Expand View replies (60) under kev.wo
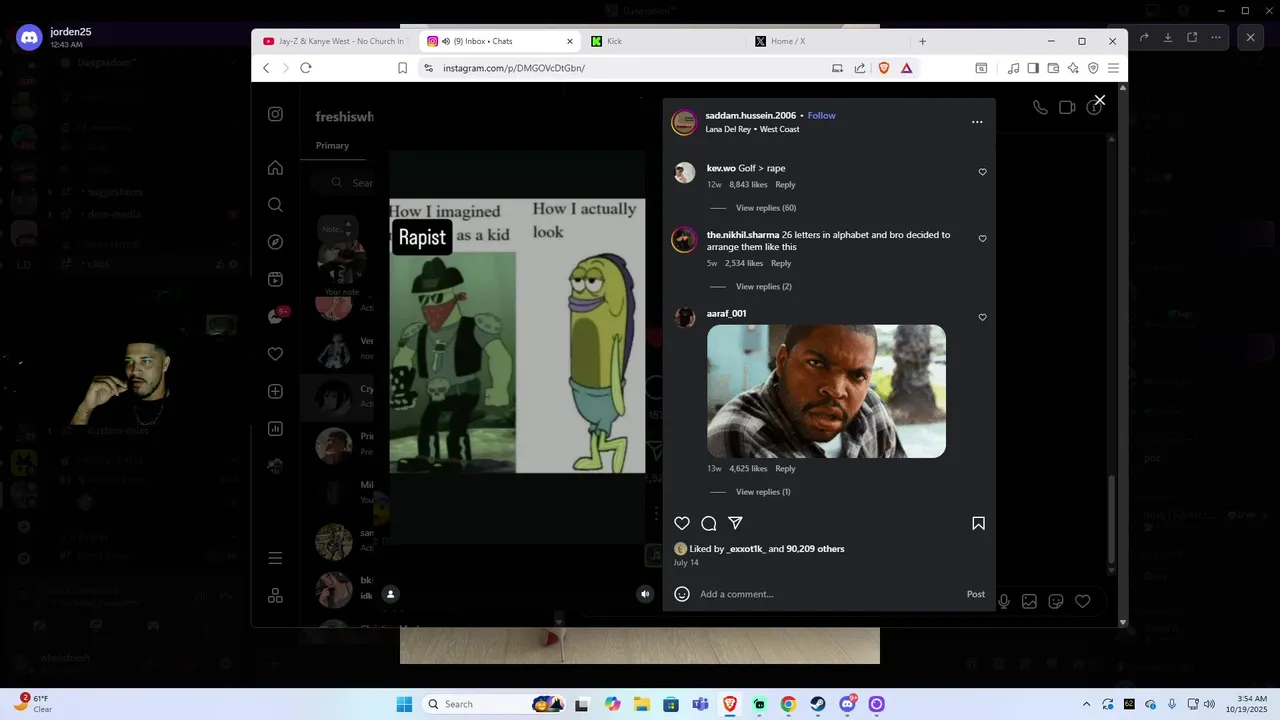Viewport: 1280px width, 720px height. (766, 208)
